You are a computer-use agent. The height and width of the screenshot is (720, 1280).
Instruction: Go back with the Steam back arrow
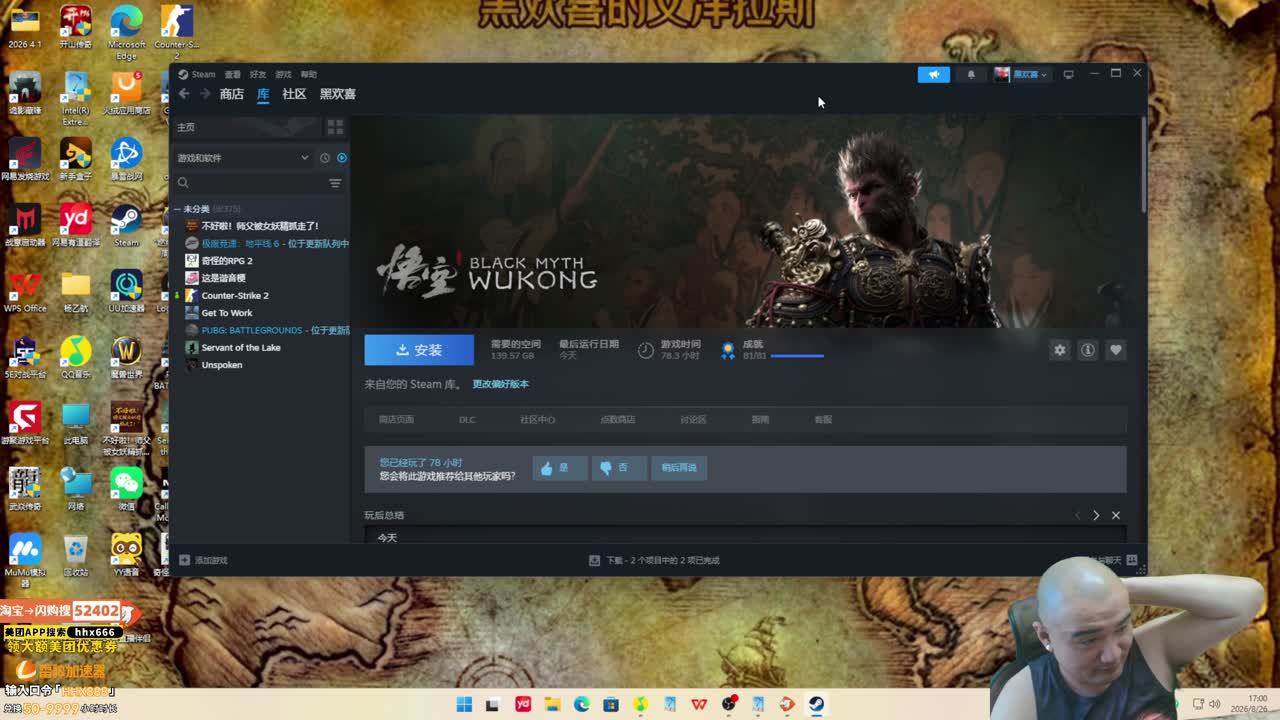pos(184,94)
